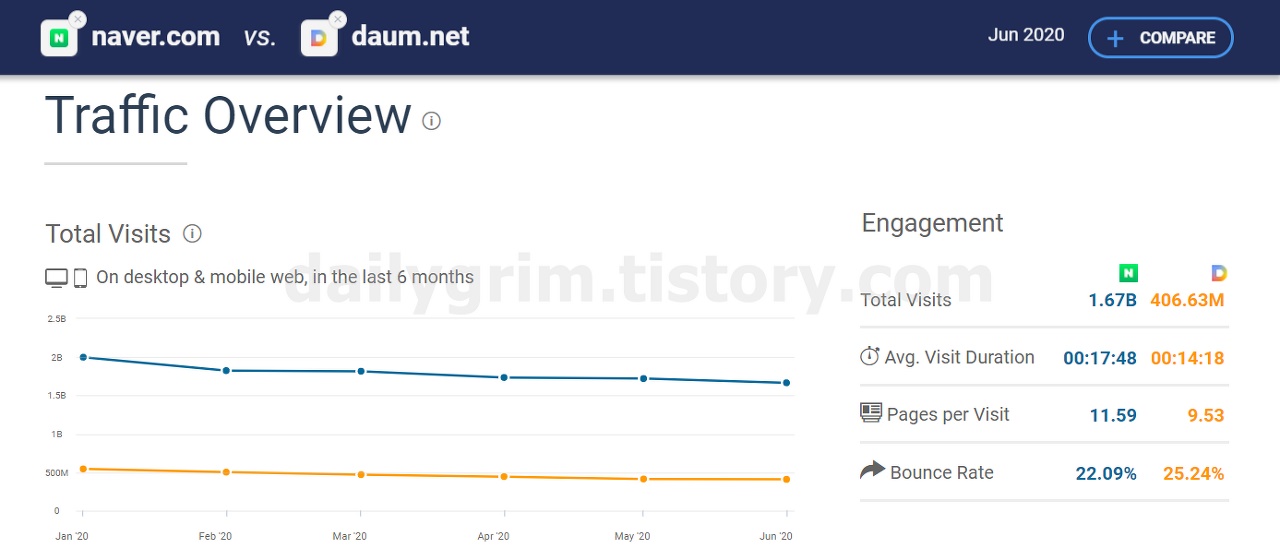Viewport: 1280px width, 560px height.
Task: Remove daum.net from the comparison
Action: pyautogui.click(x=338, y=19)
